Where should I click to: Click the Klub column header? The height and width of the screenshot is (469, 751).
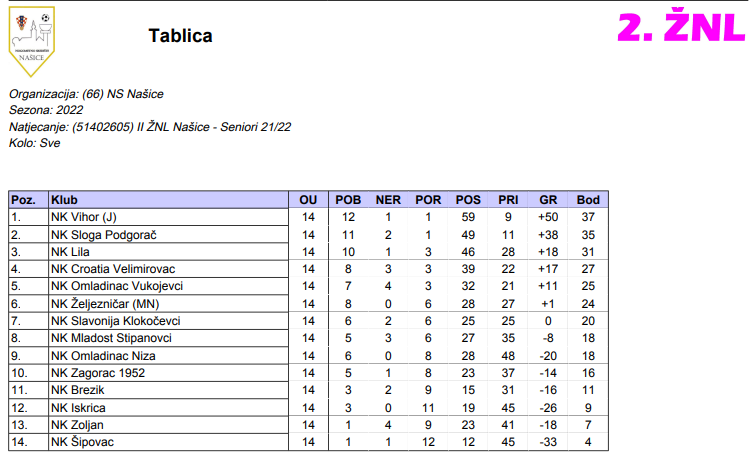coord(65,200)
